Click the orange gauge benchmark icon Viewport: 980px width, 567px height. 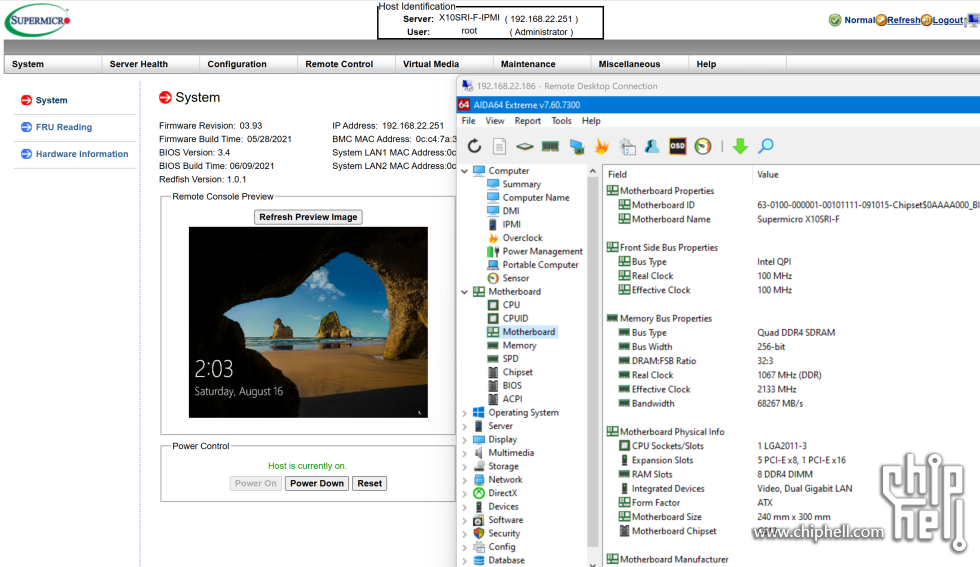tap(703, 146)
